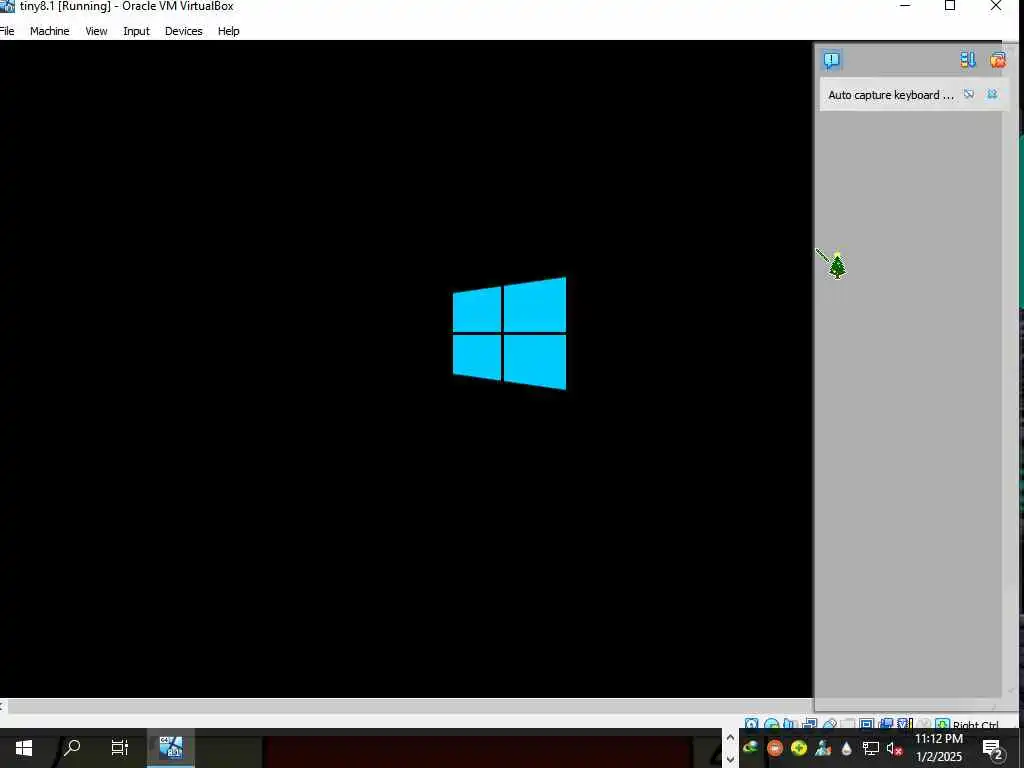Delete all finished notifications icon

click(x=997, y=60)
